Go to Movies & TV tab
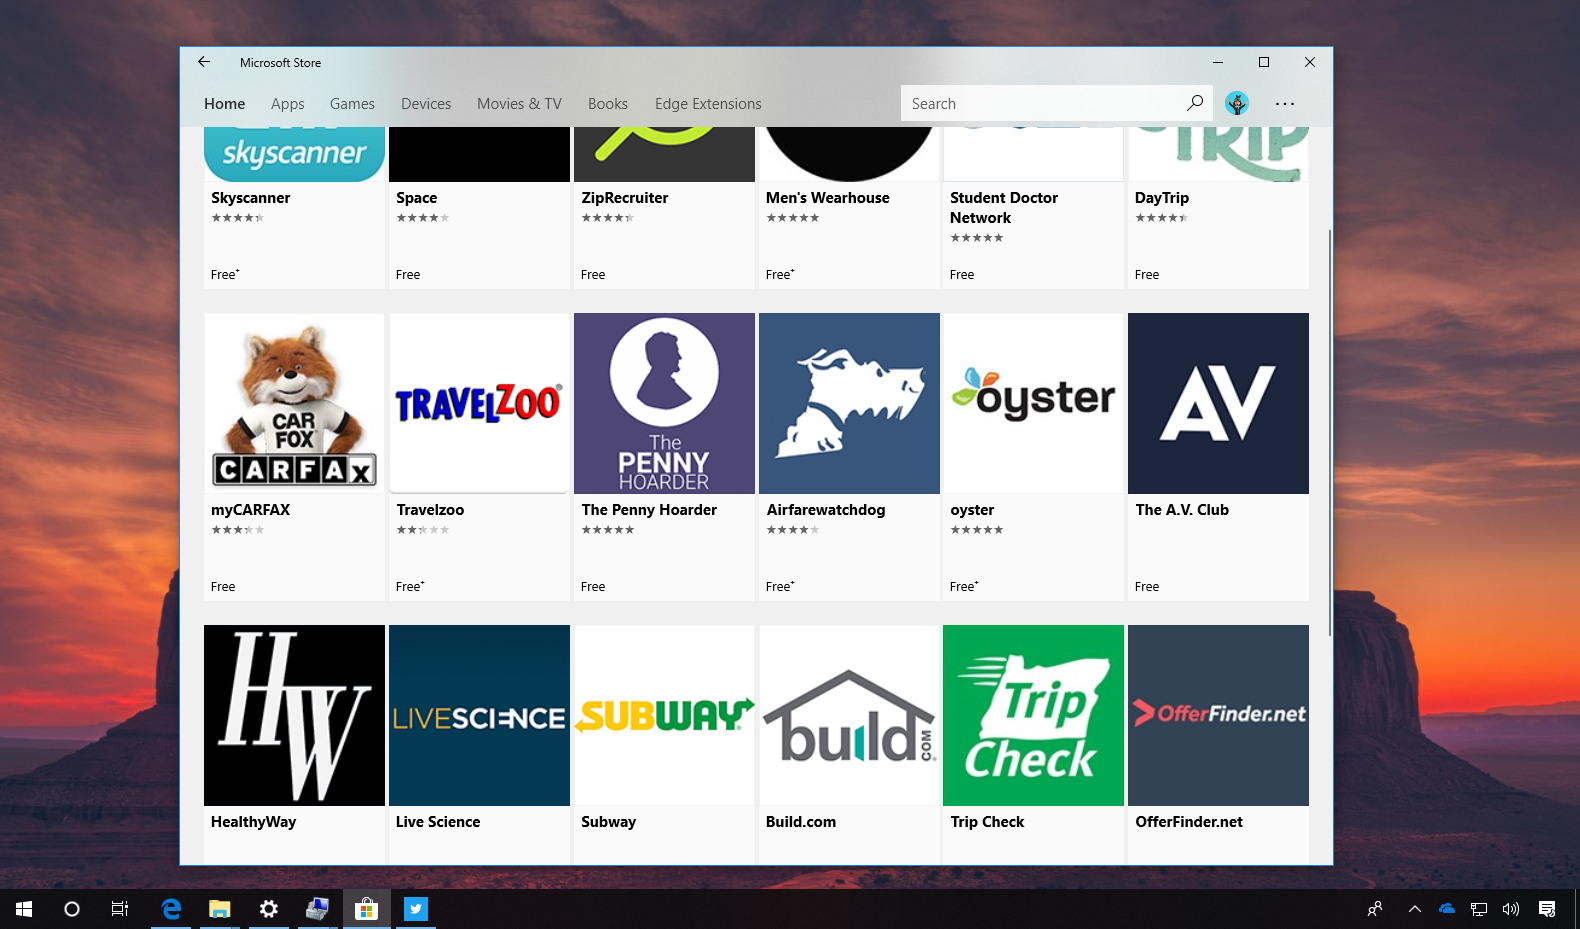The width and height of the screenshot is (1580, 929). click(519, 104)
